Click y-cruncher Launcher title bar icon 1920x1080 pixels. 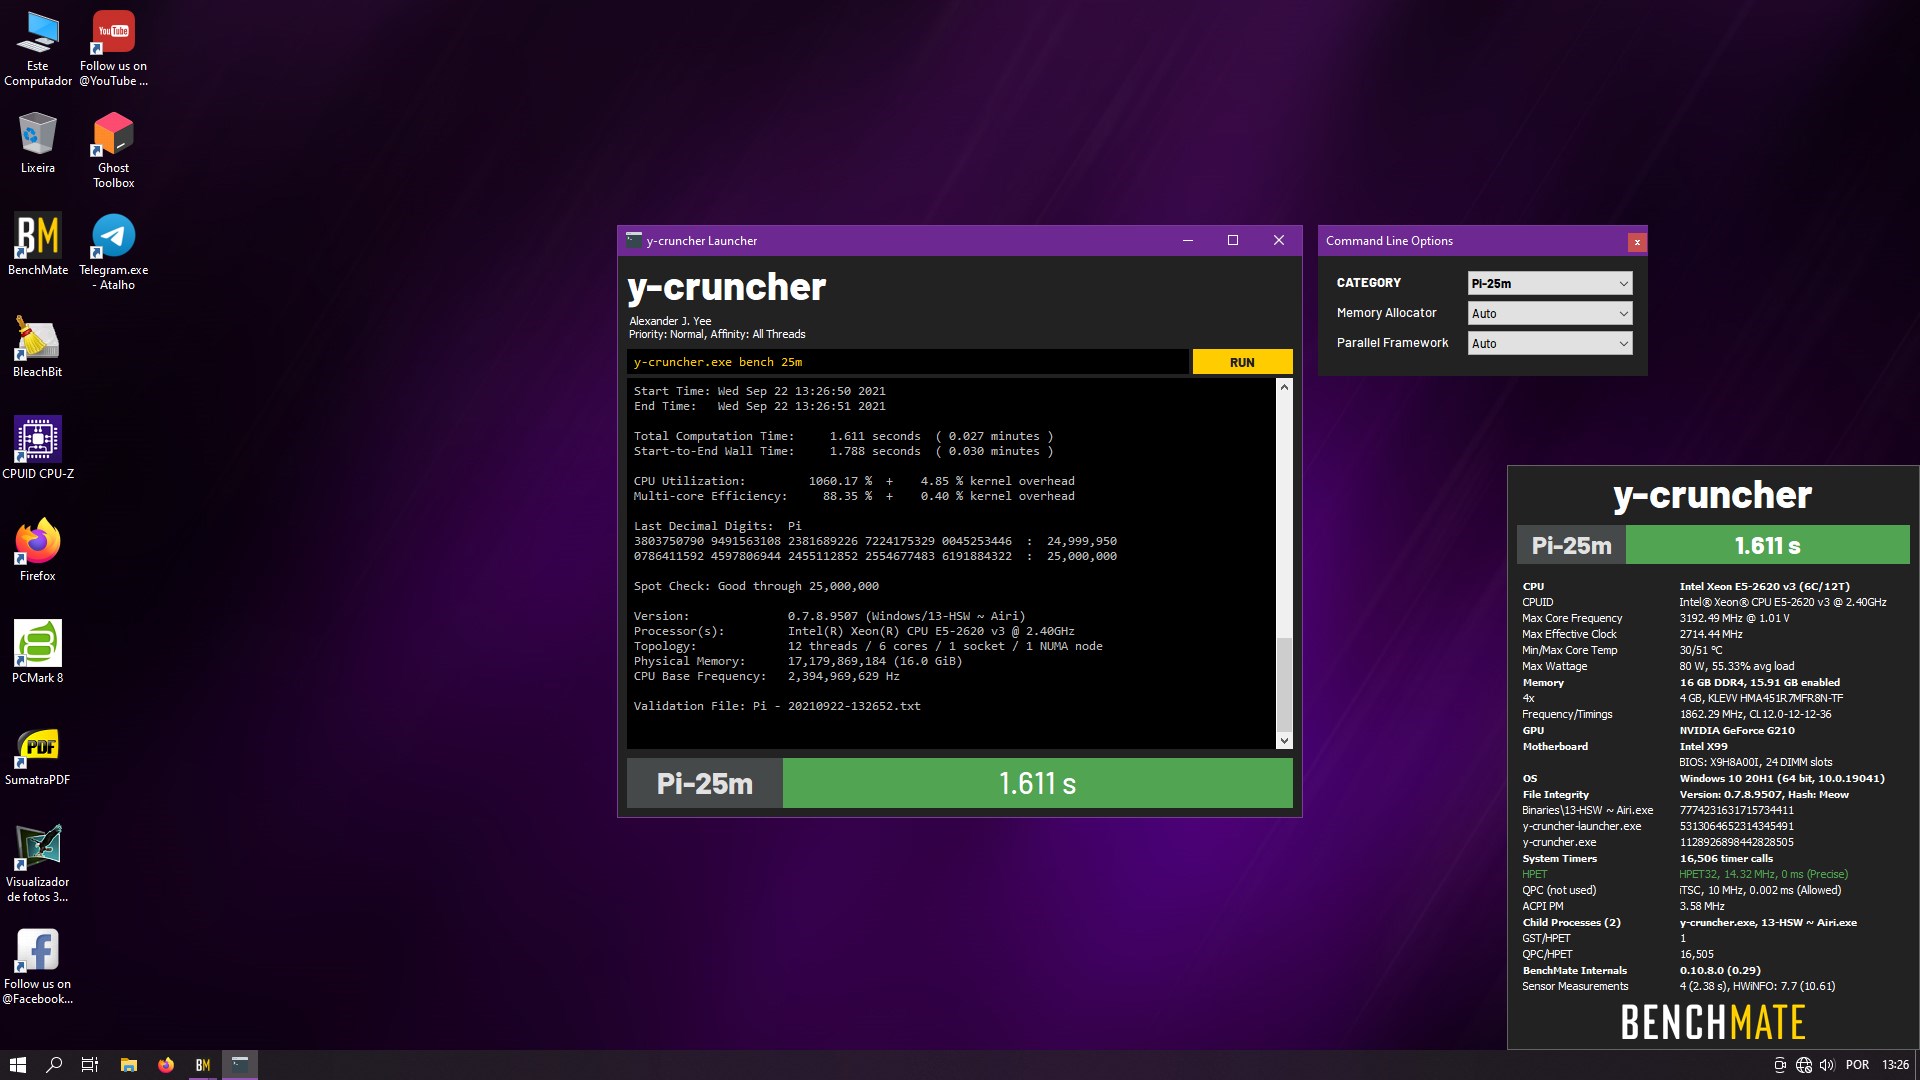[633, 240]
